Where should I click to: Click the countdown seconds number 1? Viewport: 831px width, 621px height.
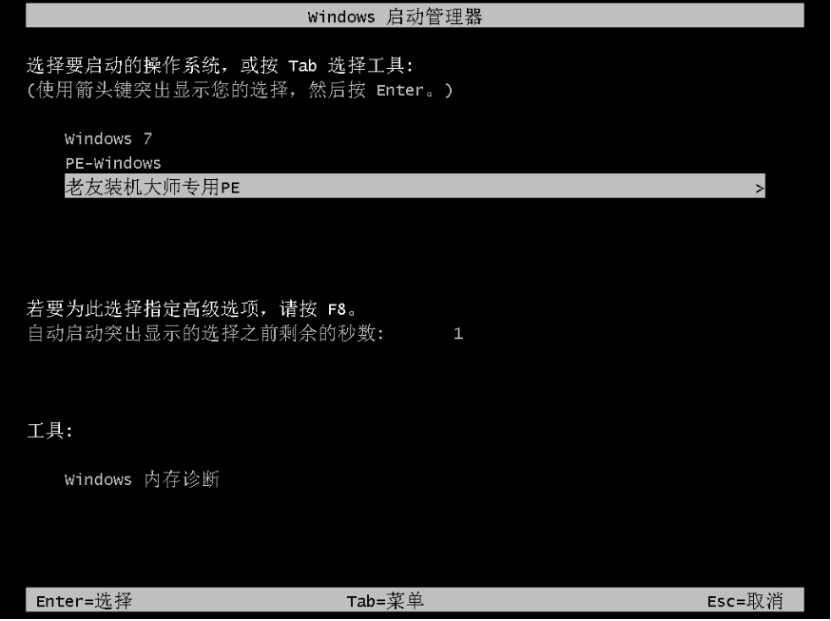(458, 334)
